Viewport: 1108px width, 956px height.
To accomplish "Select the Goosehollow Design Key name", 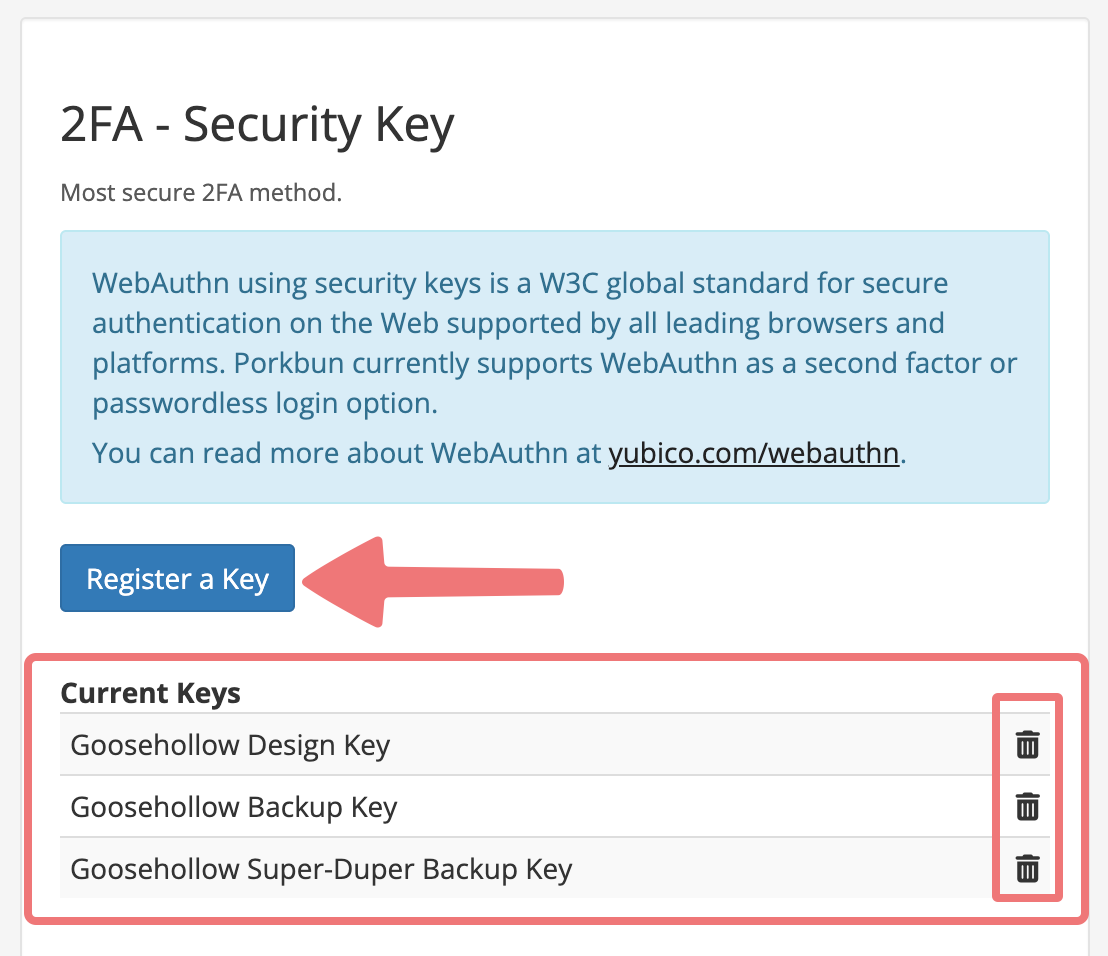I will click(x=230, y=745).
